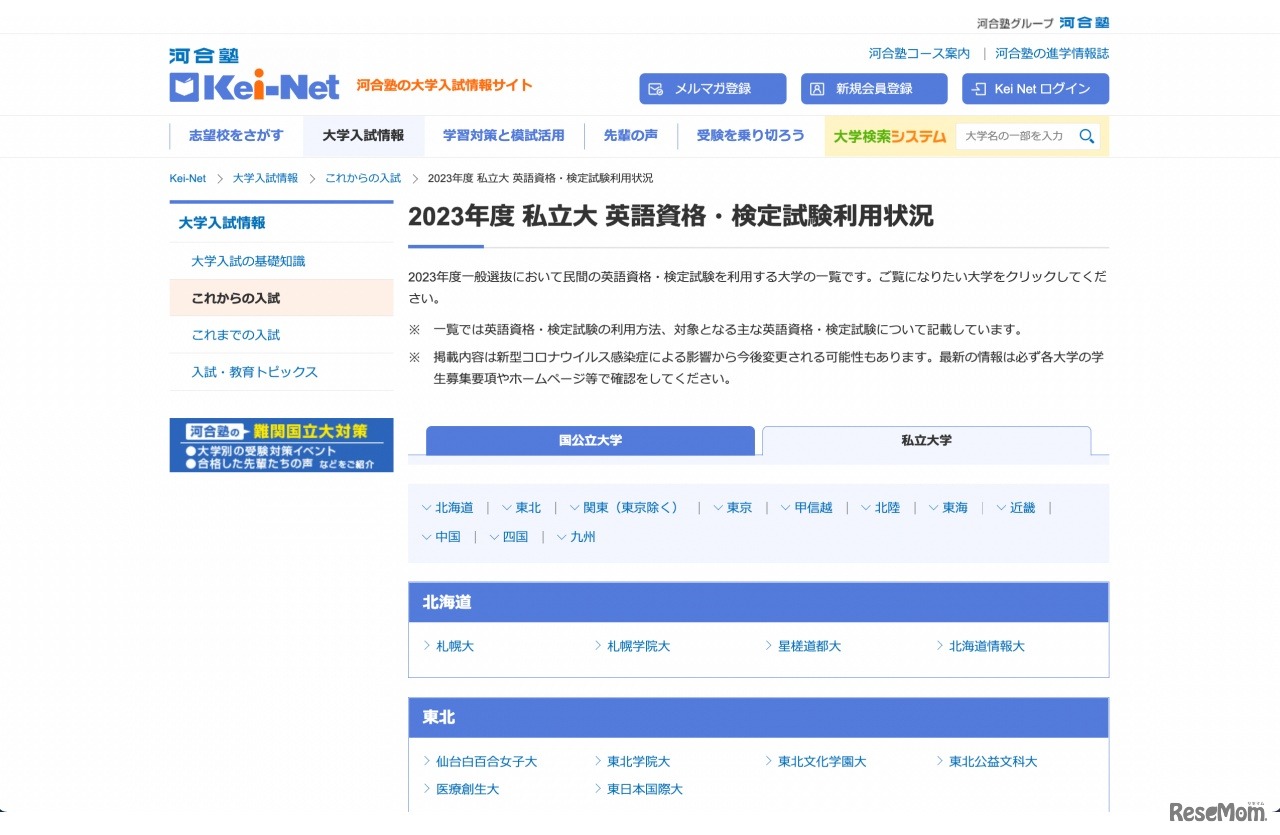Click the search magnifier icon
The image size is (1280, 835).
(1086, 136)
